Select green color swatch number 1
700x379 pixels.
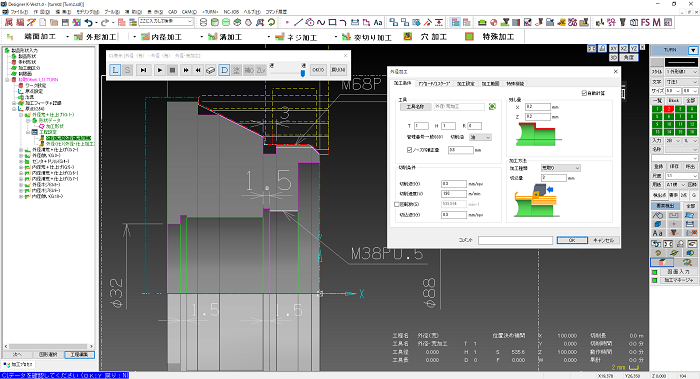click(657, 109)
